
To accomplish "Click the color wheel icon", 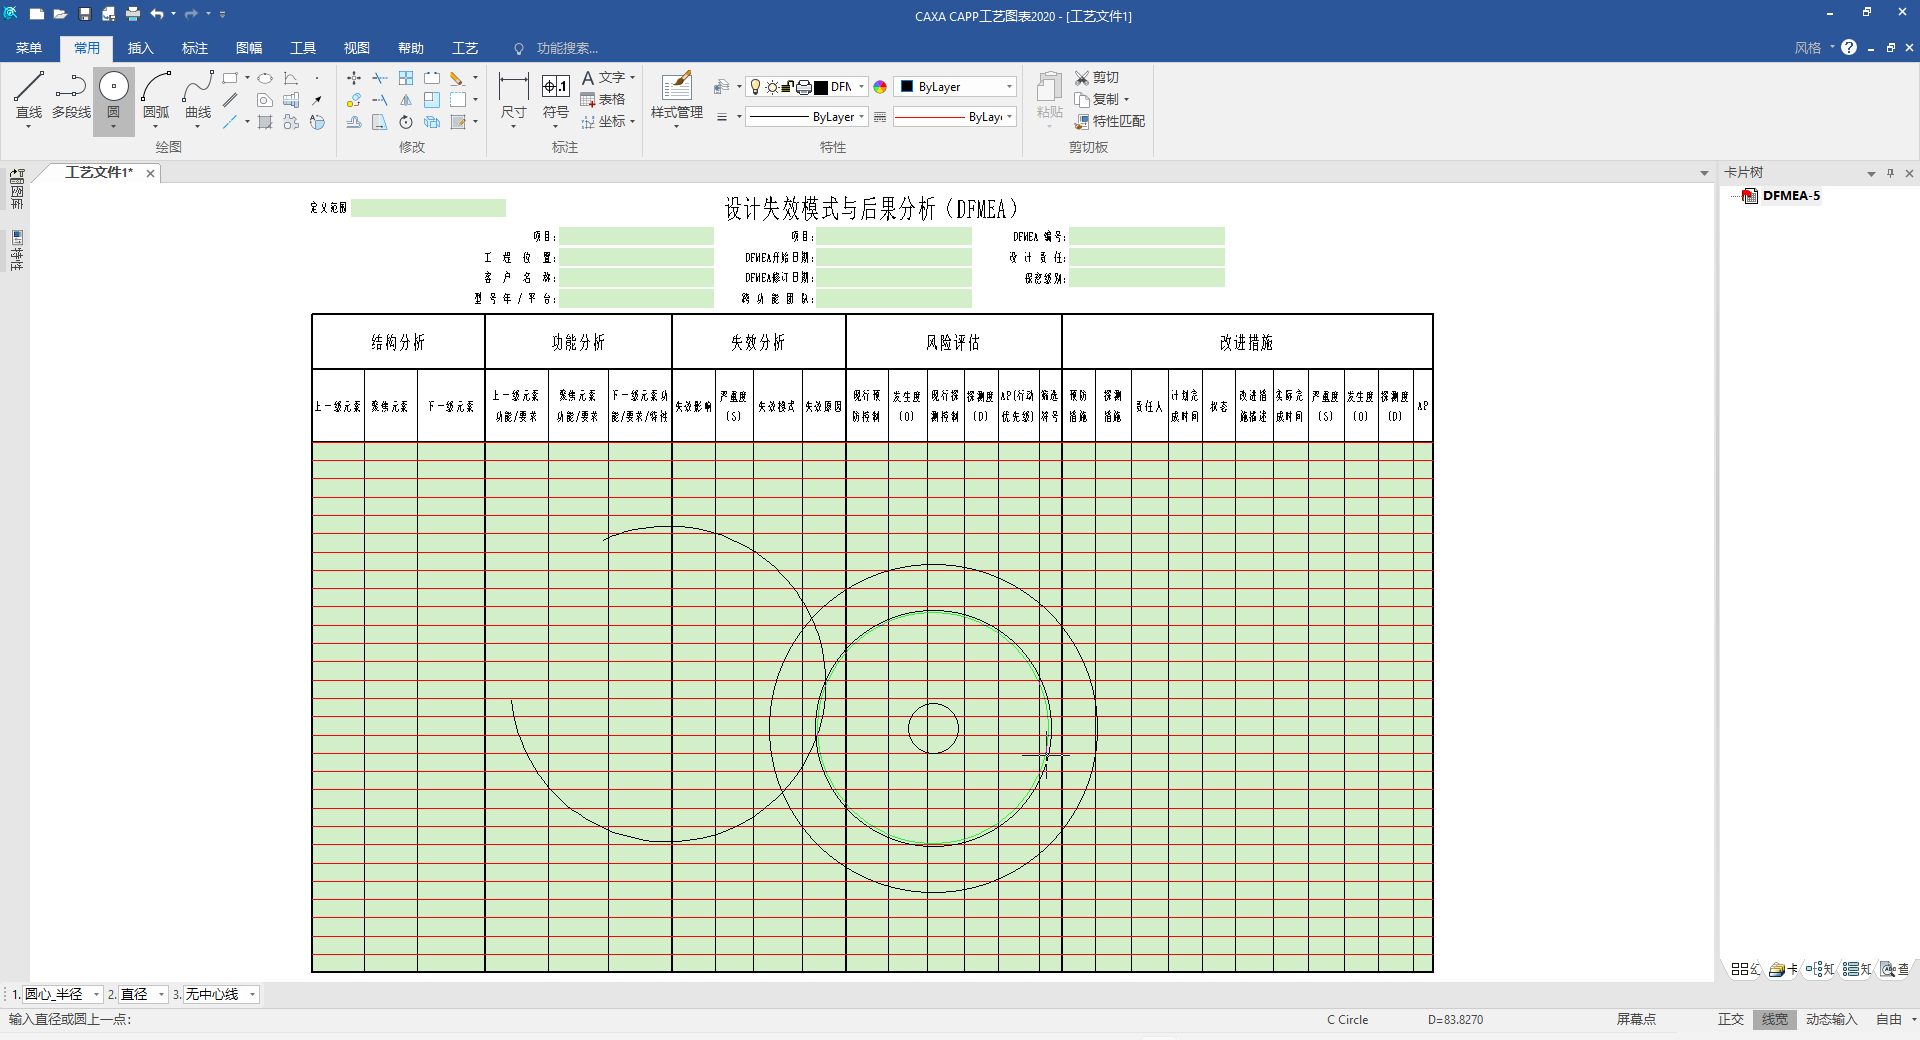I will point(880,87).
